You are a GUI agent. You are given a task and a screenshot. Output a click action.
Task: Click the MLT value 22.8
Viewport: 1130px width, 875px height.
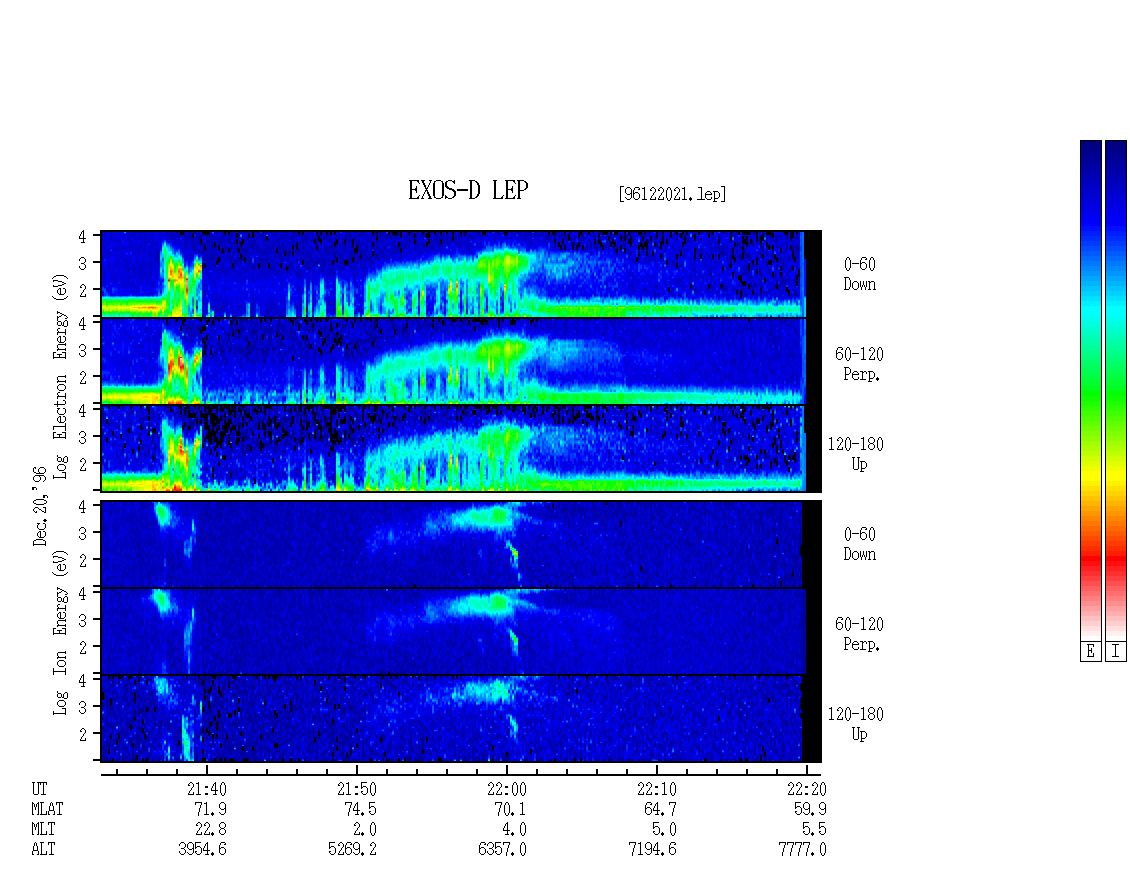210,830
